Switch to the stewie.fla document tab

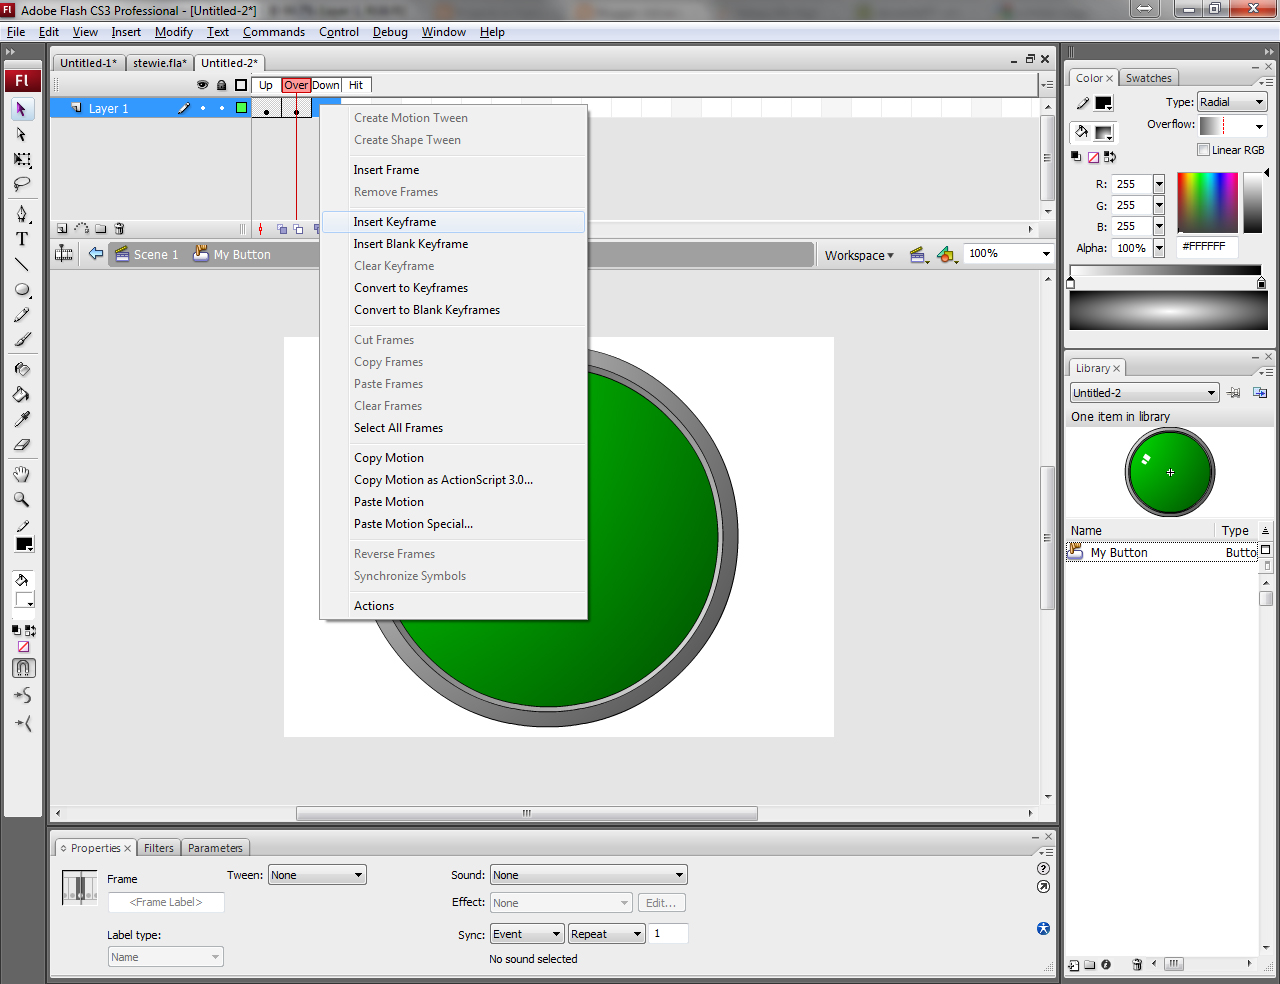(x=159, y=63)
